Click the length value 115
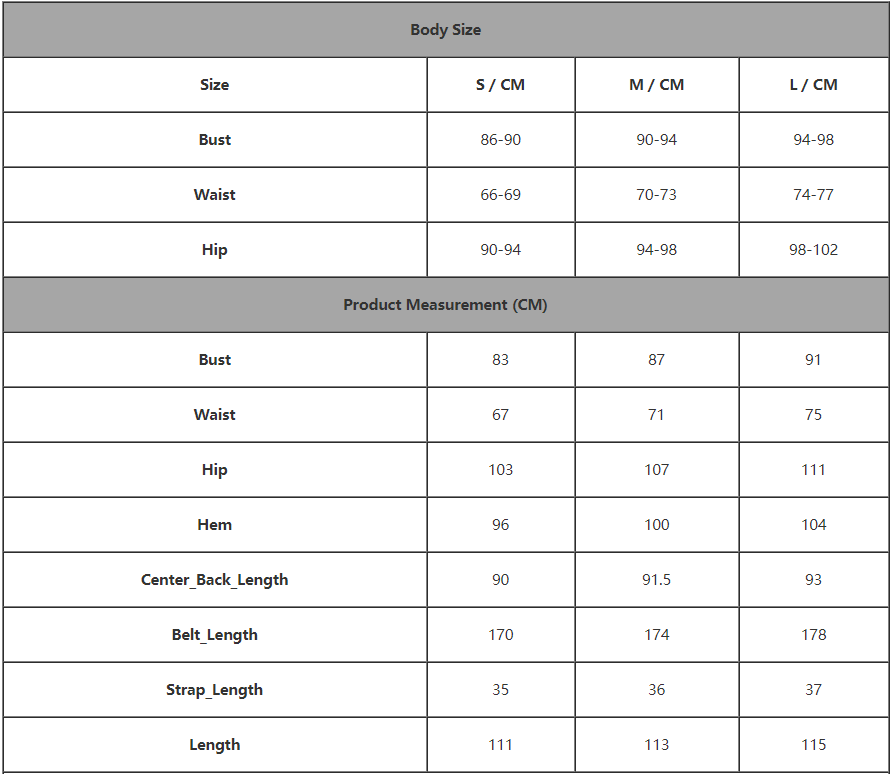 [x=813, y=745]
